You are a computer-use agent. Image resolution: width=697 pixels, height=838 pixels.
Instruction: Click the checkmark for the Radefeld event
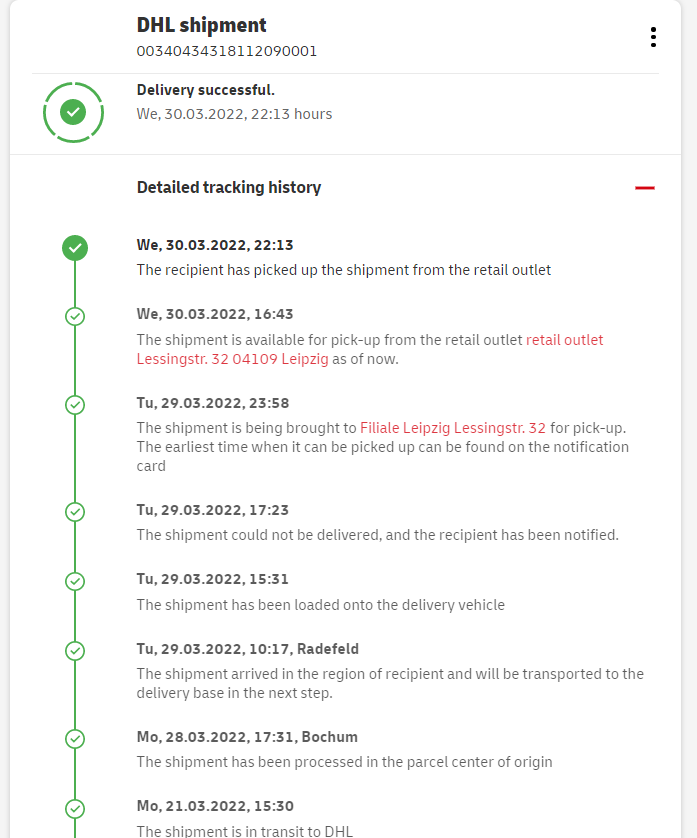point(75,651)
